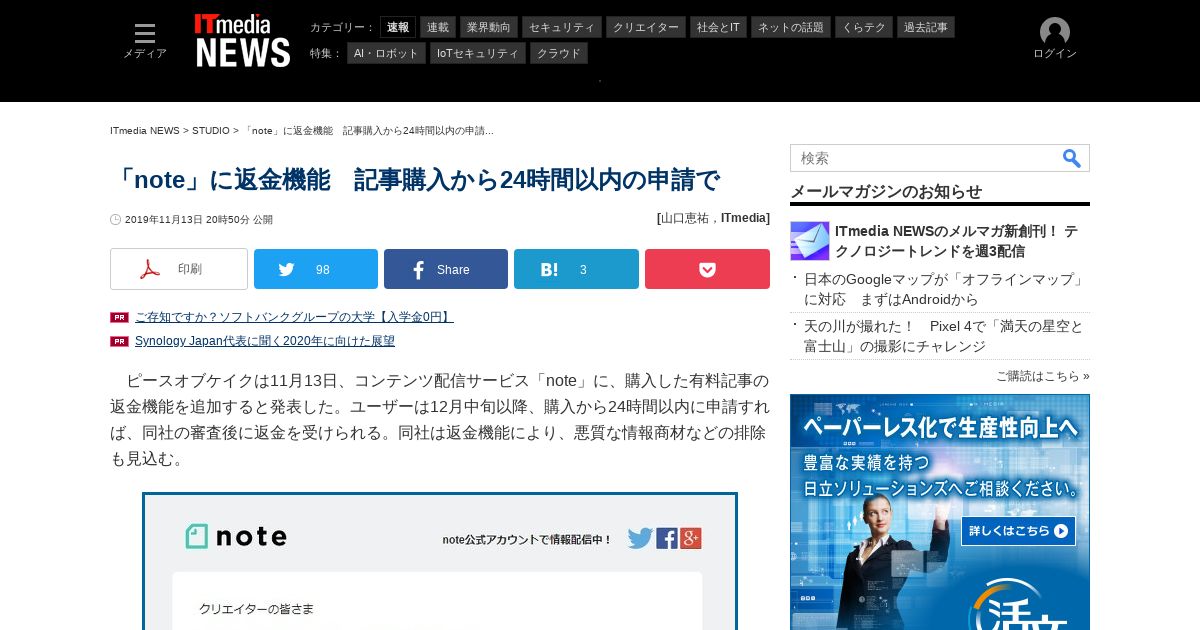Focus the 検索 search field
This screenshot has width=1200, height=630.
[x=925, y=158]
